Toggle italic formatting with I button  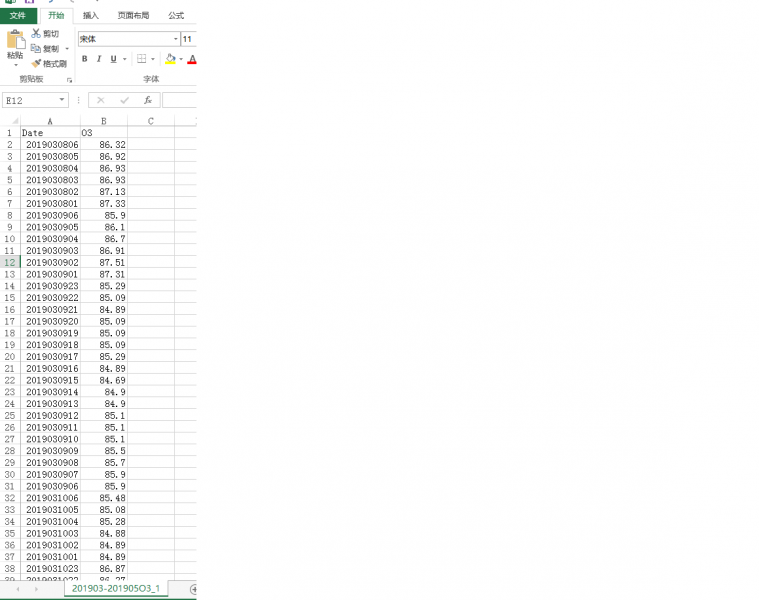point(98,59)
